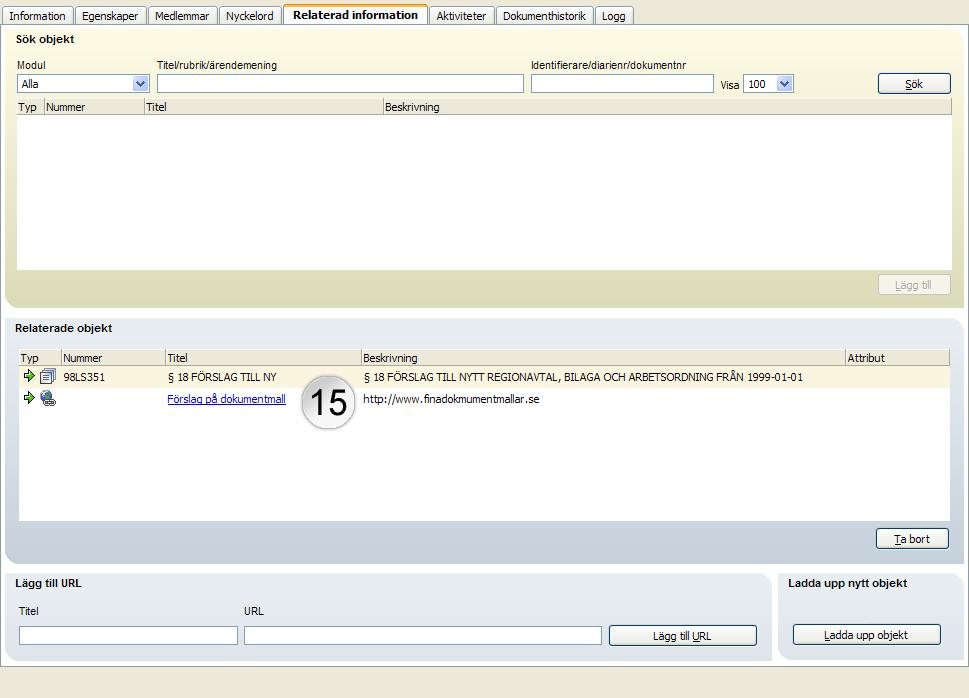The height and width of the screenshot is (698, 969).
Task: Open the Förslag på dokumentmall link
Action: click(x=226, y=399)
